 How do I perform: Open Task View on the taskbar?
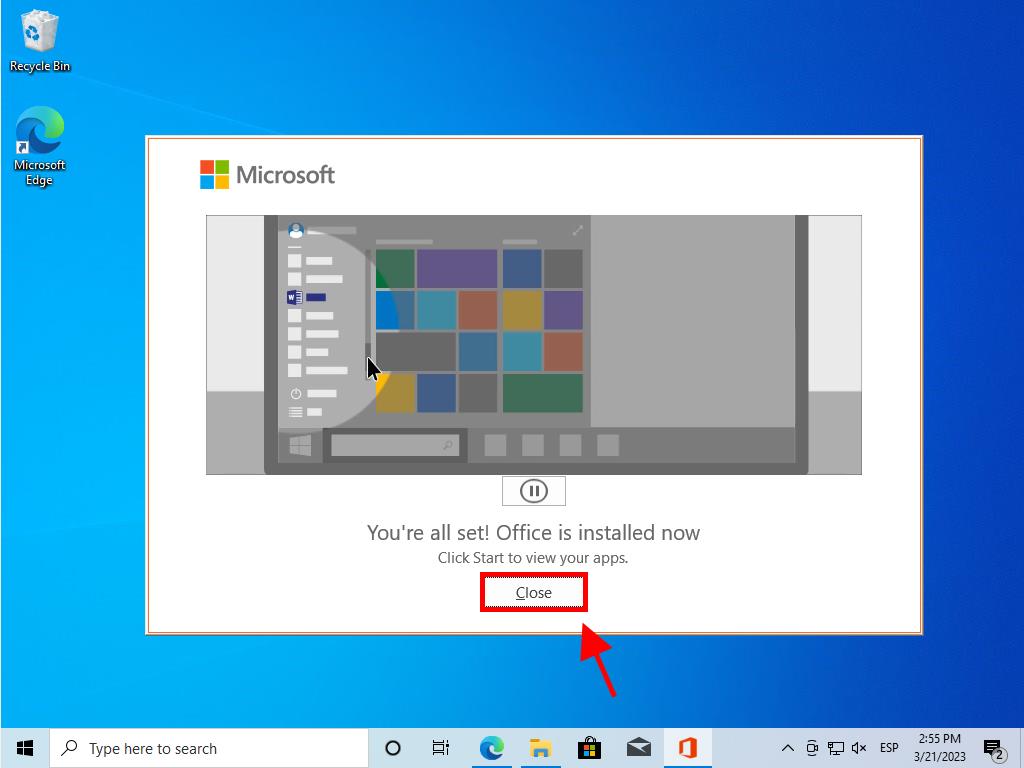coord(440,747)
